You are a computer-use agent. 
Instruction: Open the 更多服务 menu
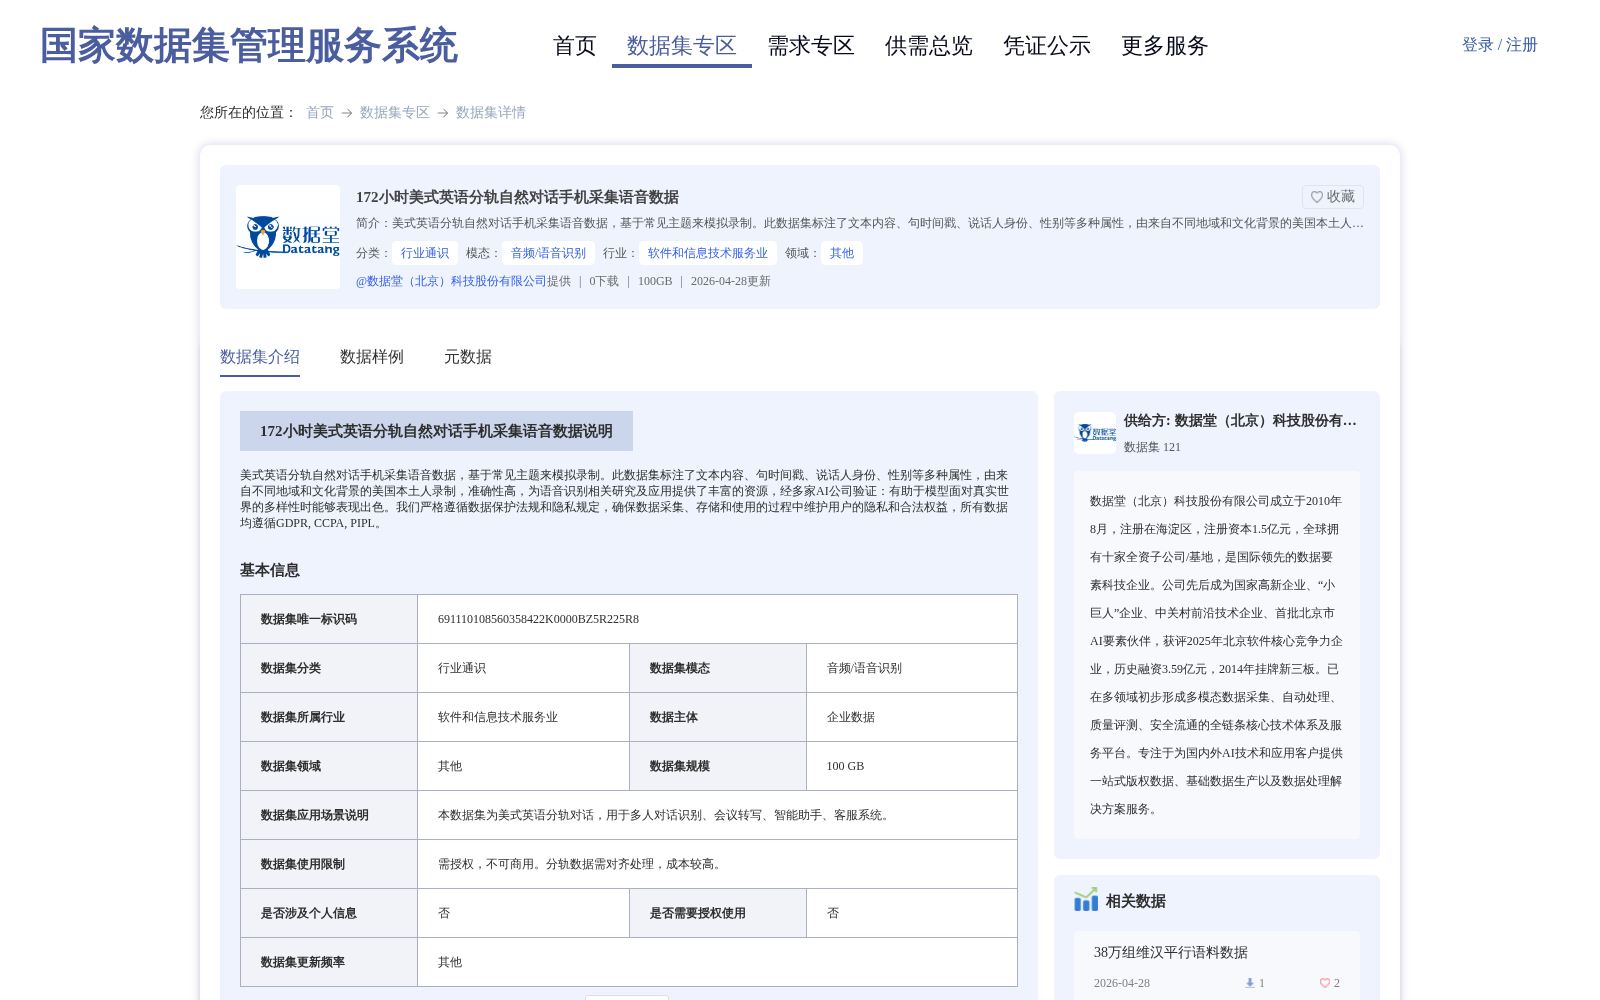[1165, 46]
